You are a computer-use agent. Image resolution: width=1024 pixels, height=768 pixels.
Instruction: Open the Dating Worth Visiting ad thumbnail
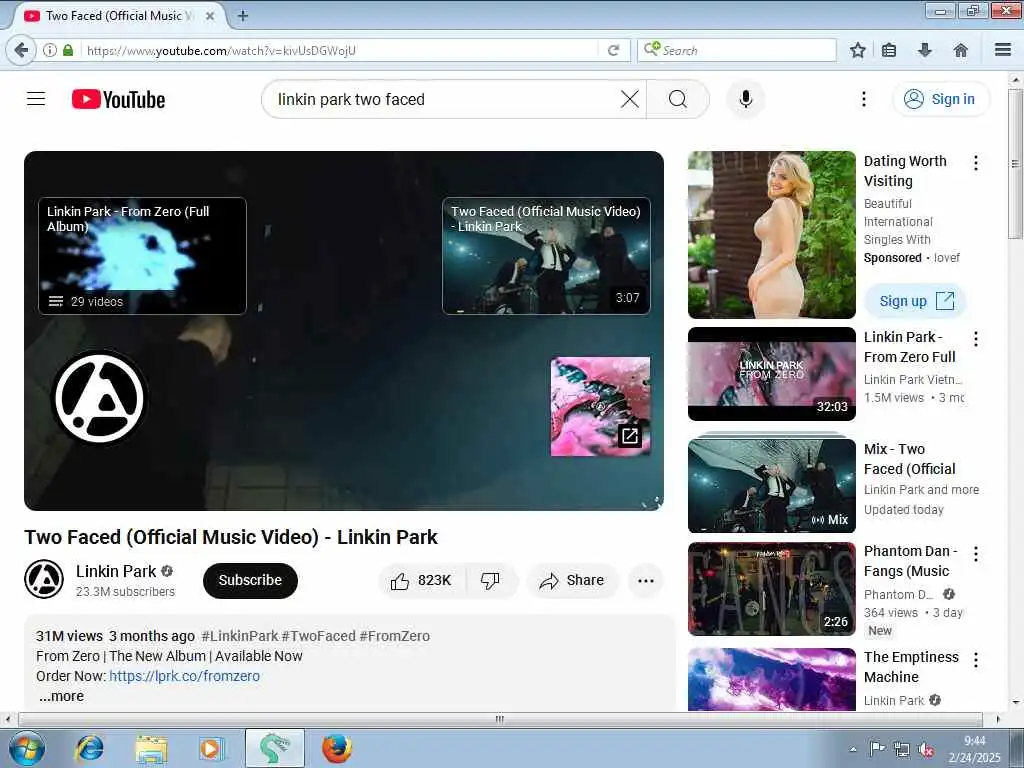pyautogui.click(x=771, y=234)
